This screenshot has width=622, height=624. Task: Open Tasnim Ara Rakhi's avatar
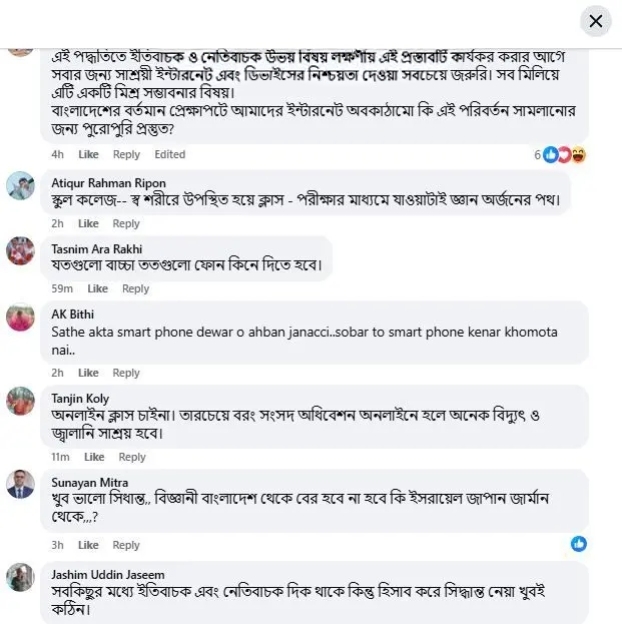pos(21,251)
